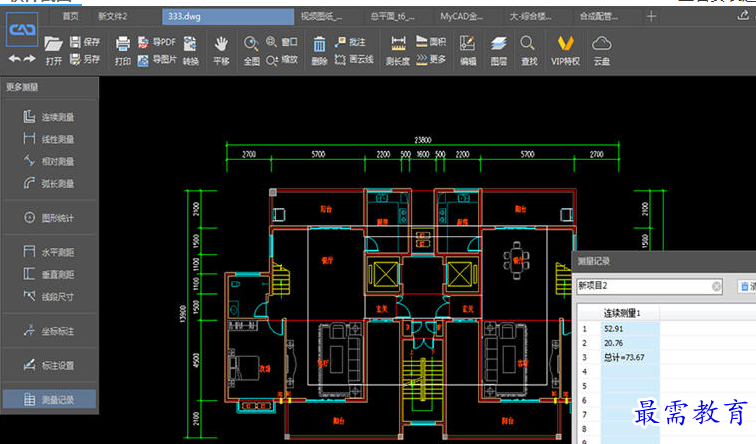Clear the 新项目2 field with X
The height and width of the screenshot is (444, 756).
pos(716,286)
